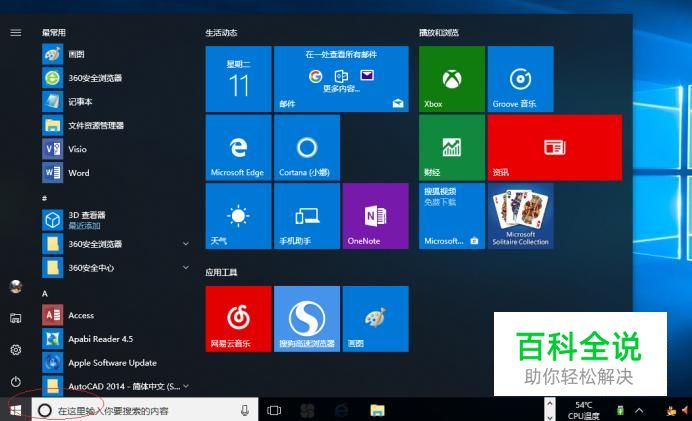692x421 pixels.
Task: Open Microsoft Solitaire Collection tile
Action: 520,216
